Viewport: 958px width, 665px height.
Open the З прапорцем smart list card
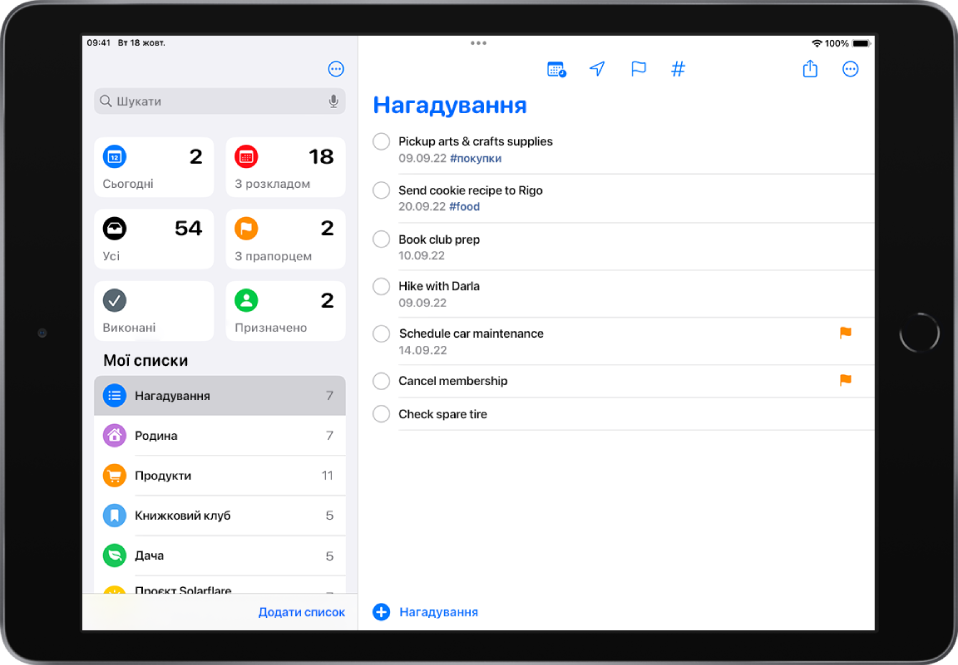(285, 239)
